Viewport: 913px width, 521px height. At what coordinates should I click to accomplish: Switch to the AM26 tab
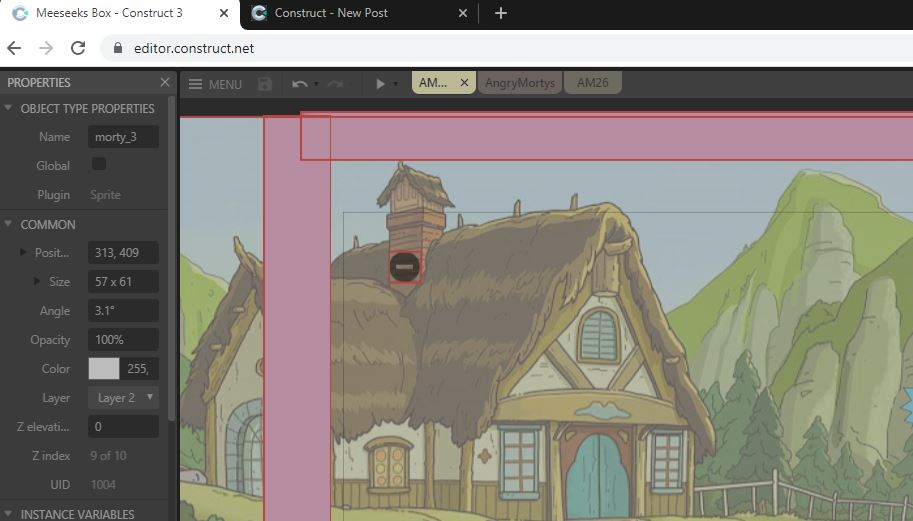point(593,83)
